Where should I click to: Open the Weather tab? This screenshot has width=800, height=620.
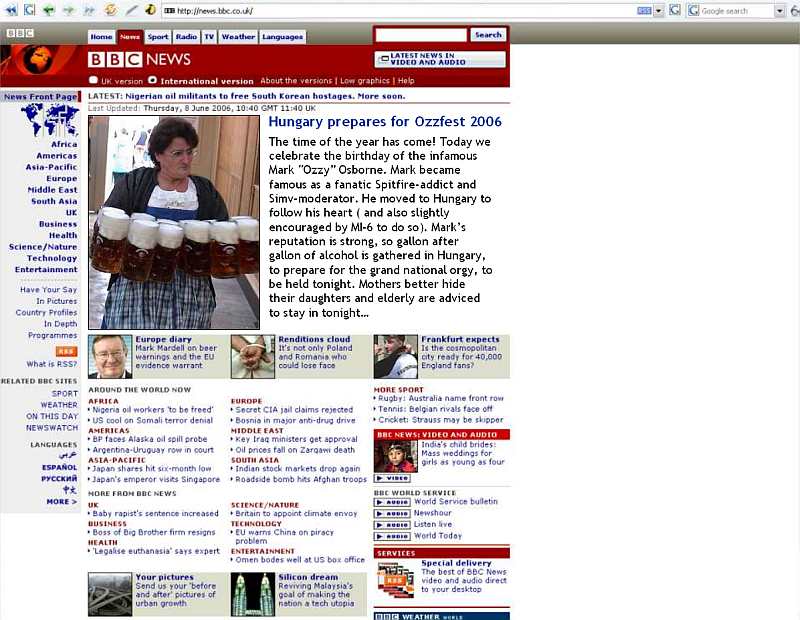click(238, 37)
